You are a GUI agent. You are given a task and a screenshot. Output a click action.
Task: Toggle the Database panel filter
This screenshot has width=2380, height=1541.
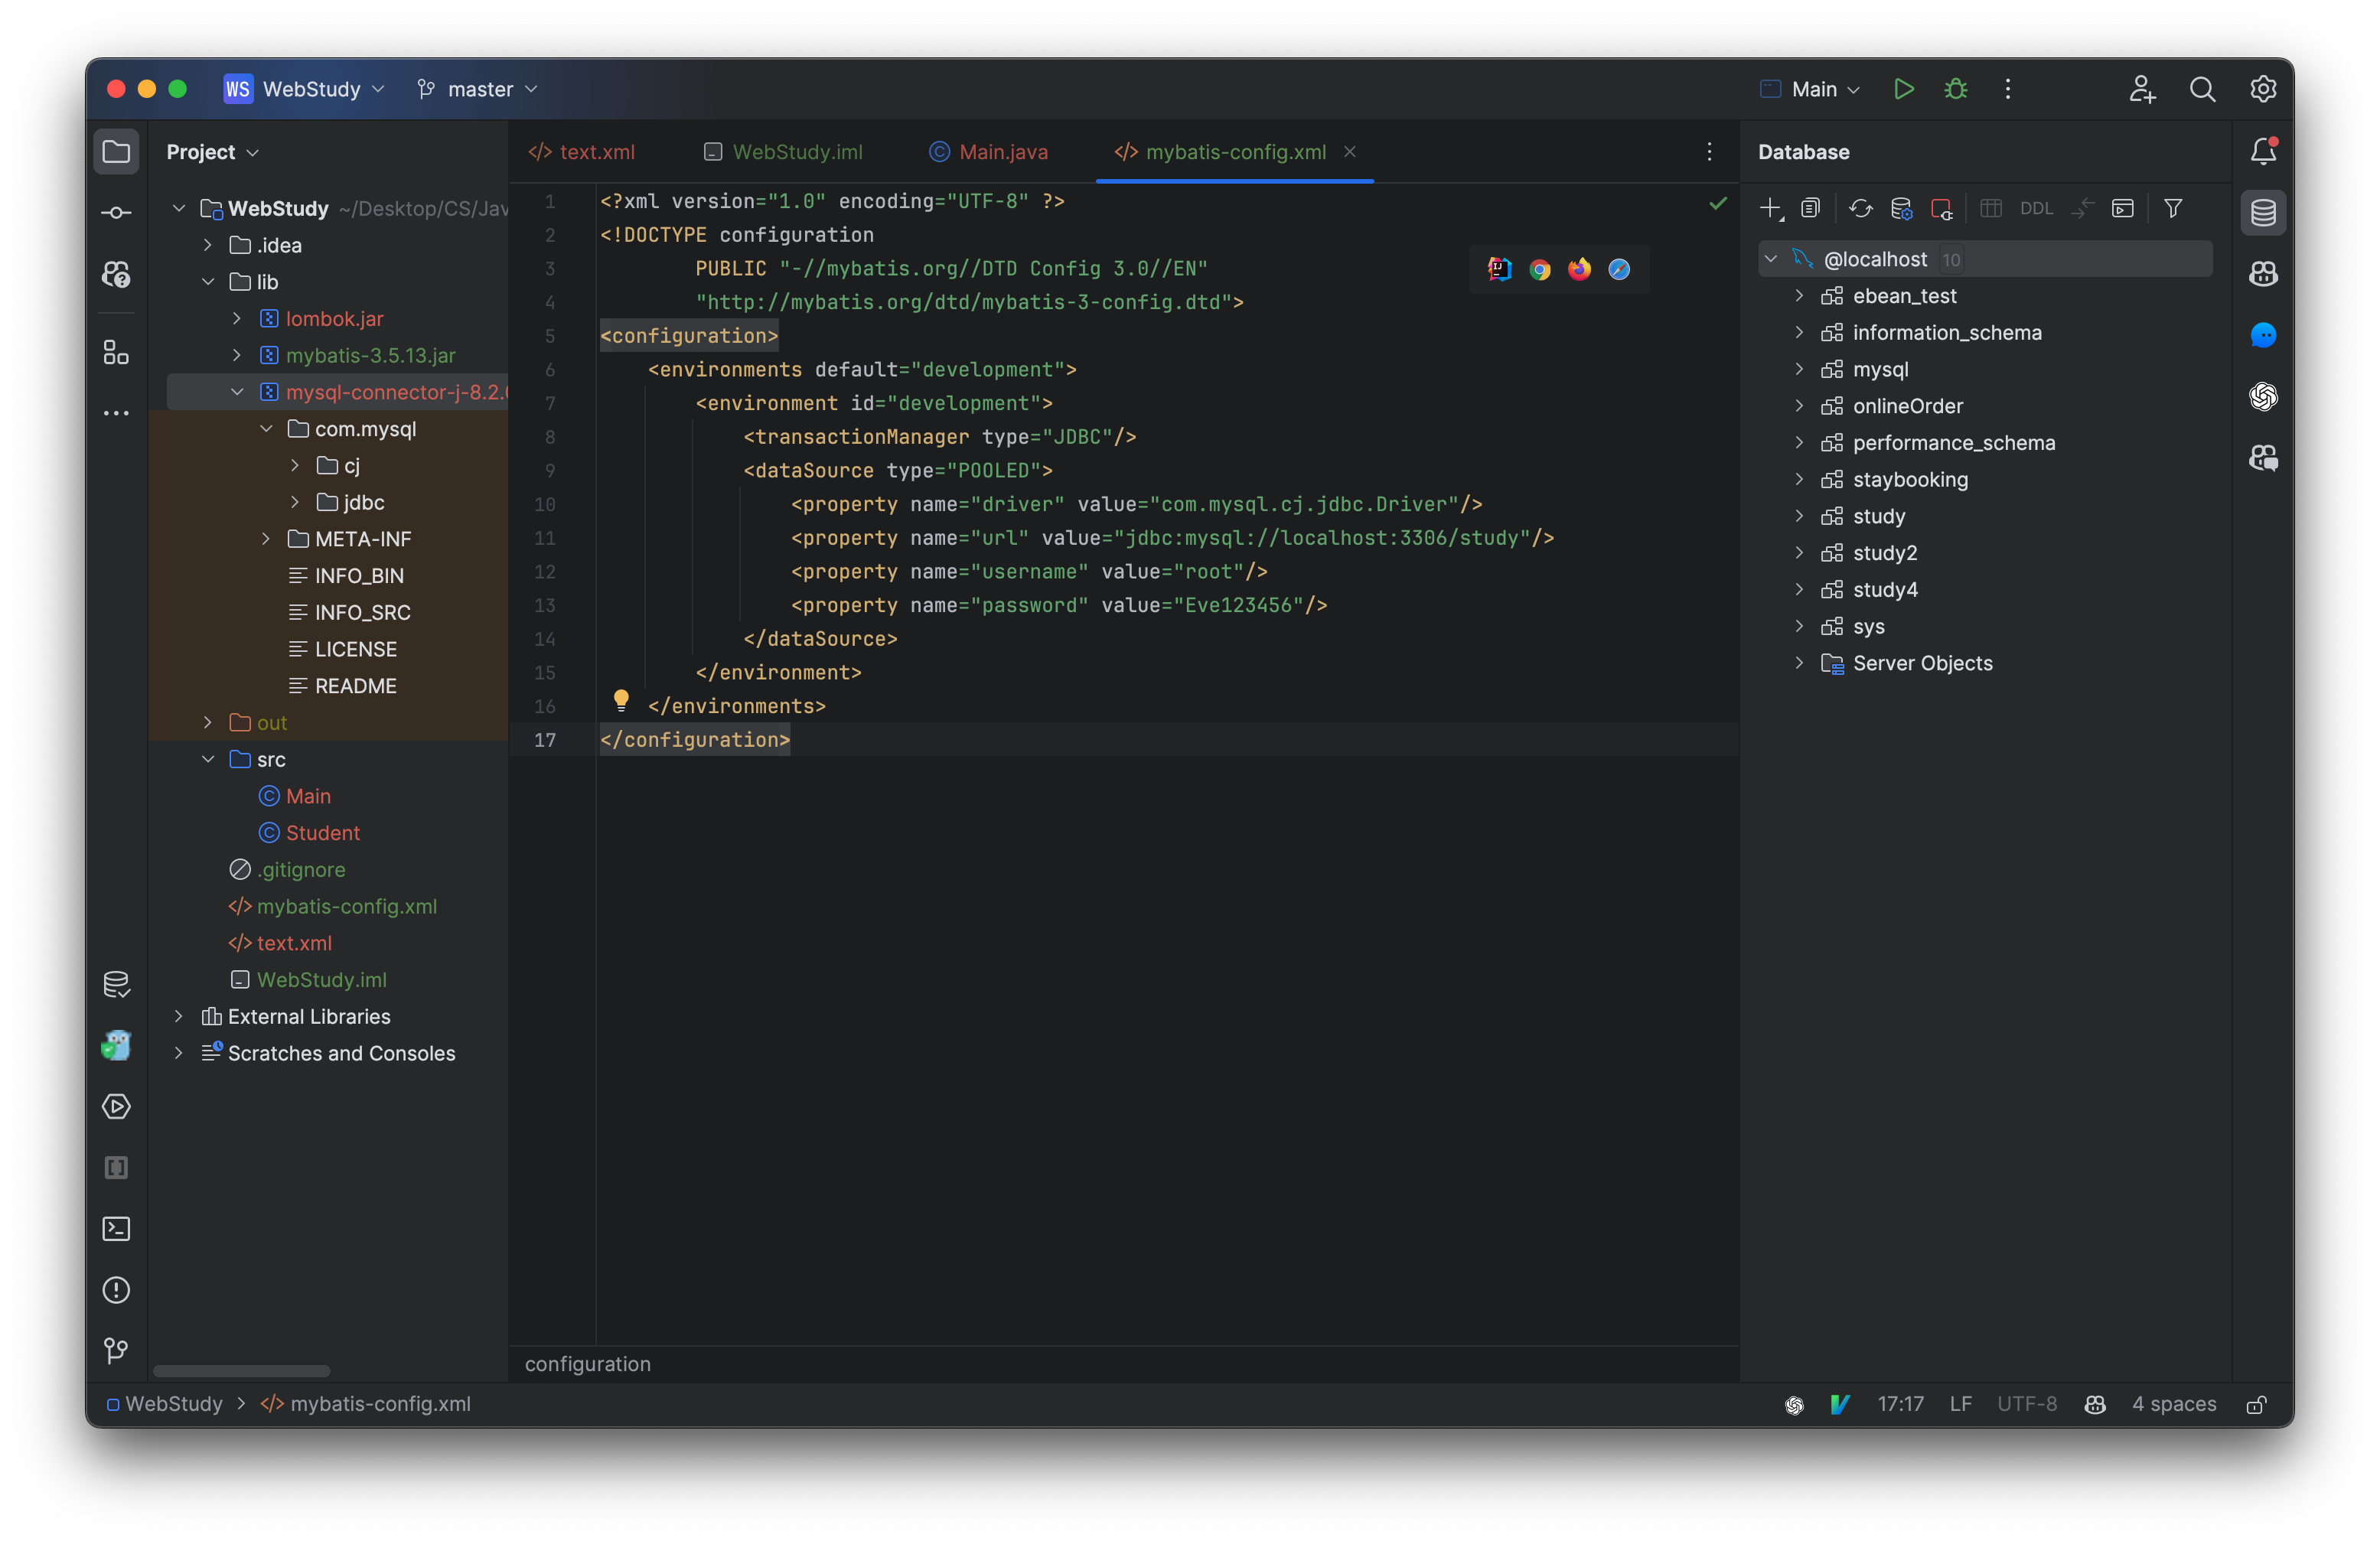coord(2173,209)
